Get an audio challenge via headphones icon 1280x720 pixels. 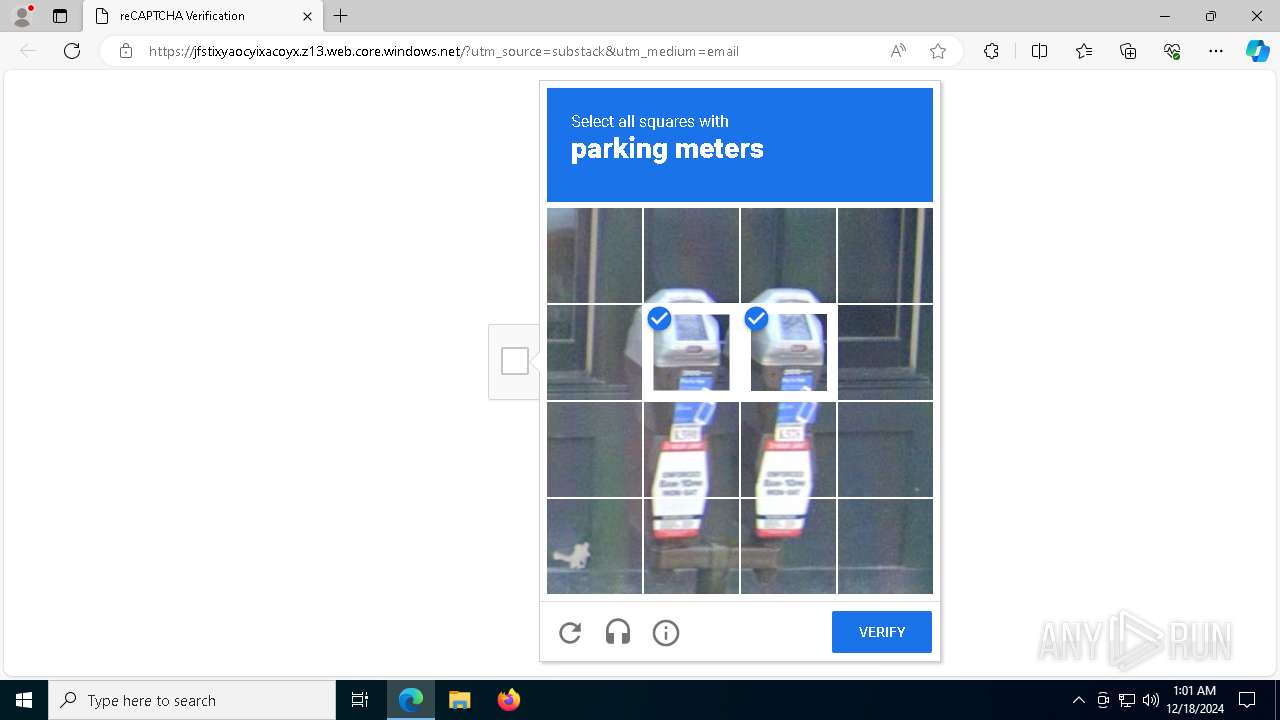618,632
